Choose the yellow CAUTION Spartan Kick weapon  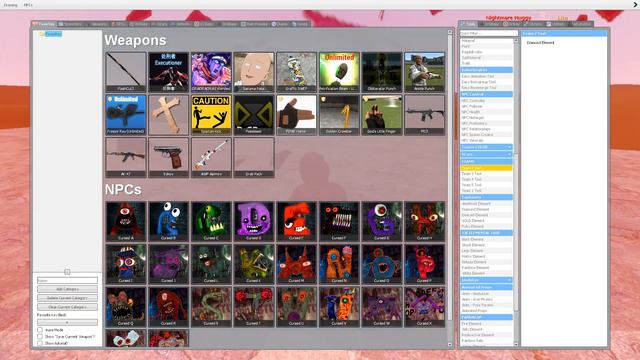click(211, 115)
